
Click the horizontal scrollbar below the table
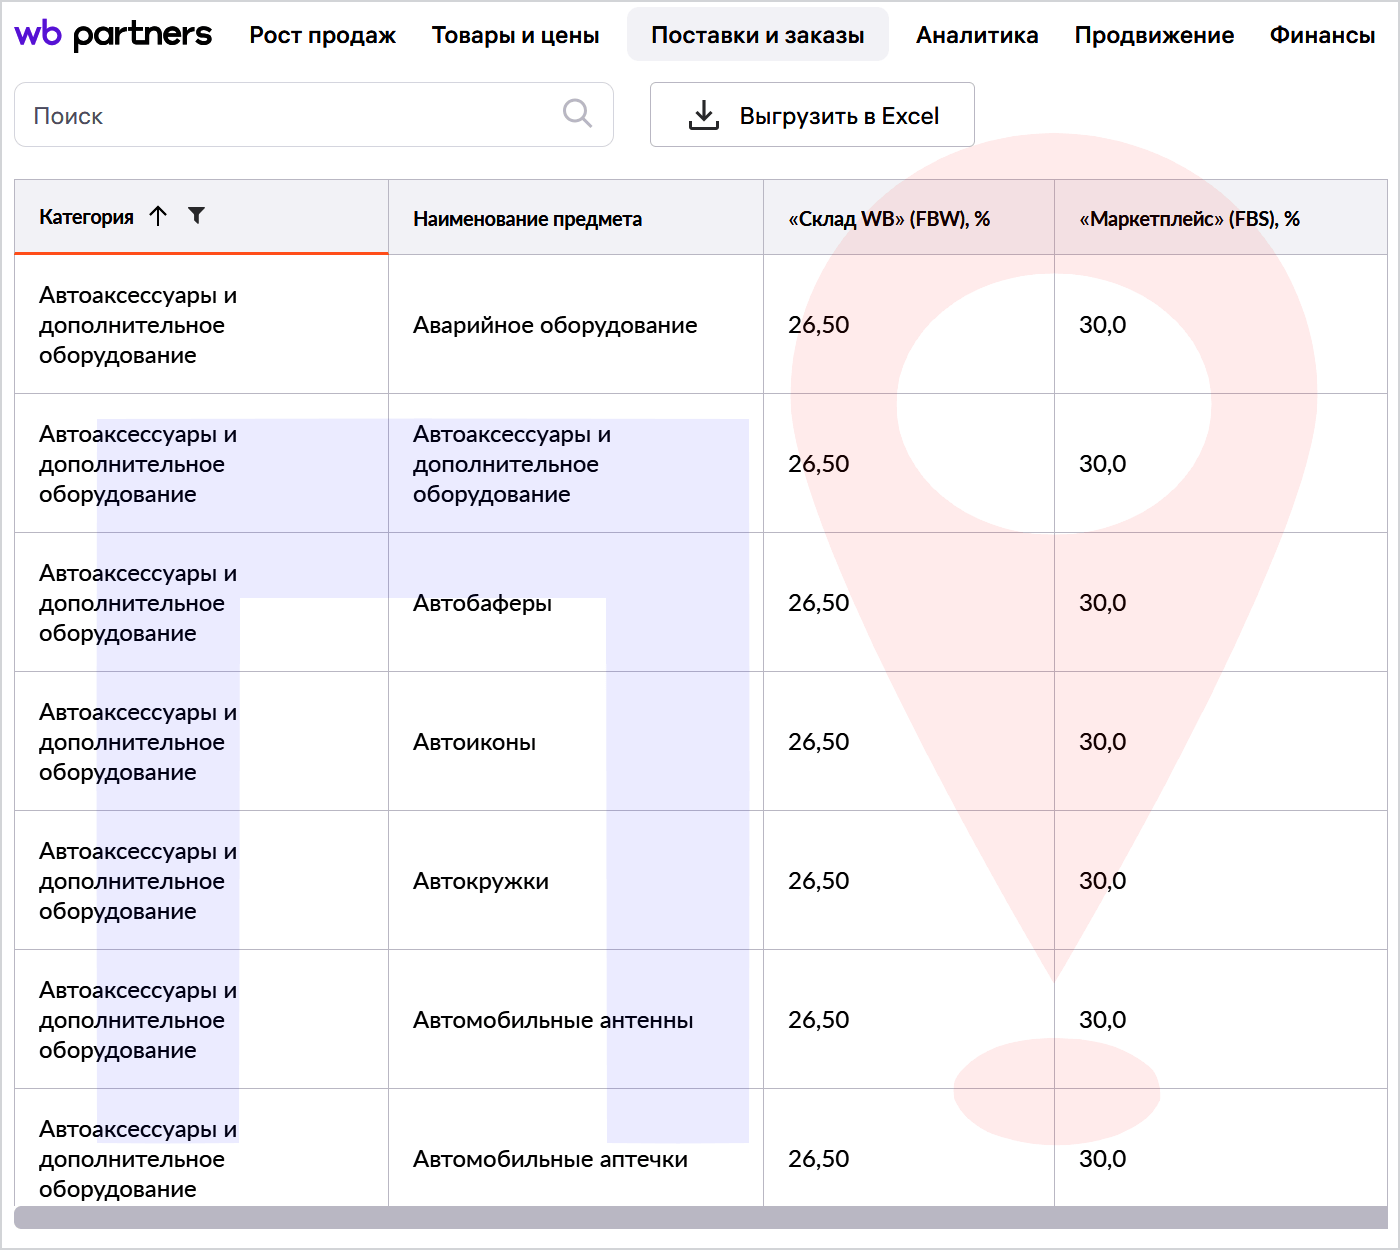pos(700,1217)
